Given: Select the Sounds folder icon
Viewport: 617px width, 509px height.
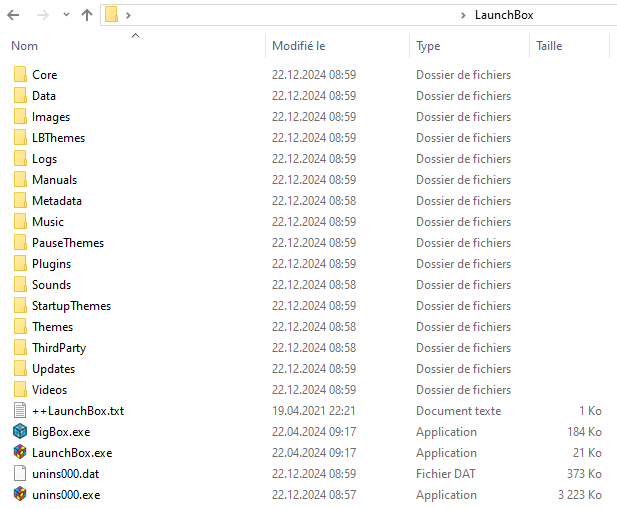Looking at the screenshot, I should click(20, 284).
